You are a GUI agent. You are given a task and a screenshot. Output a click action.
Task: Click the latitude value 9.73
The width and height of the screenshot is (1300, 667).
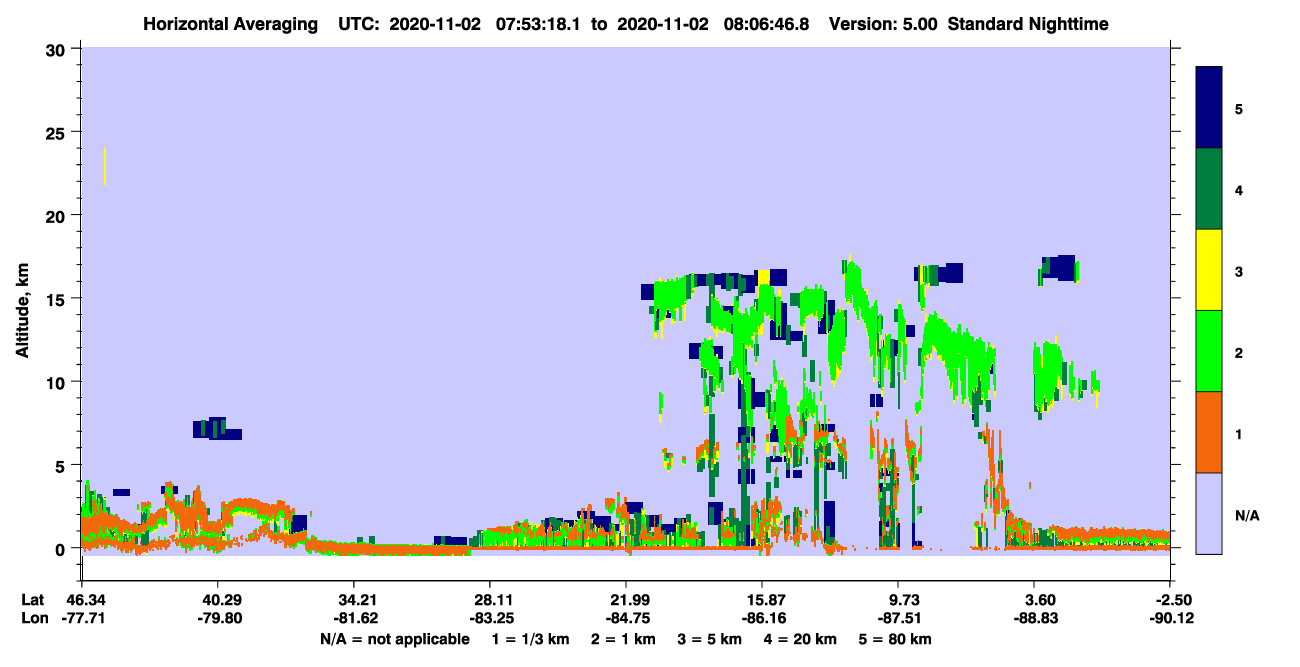point(902,600)
